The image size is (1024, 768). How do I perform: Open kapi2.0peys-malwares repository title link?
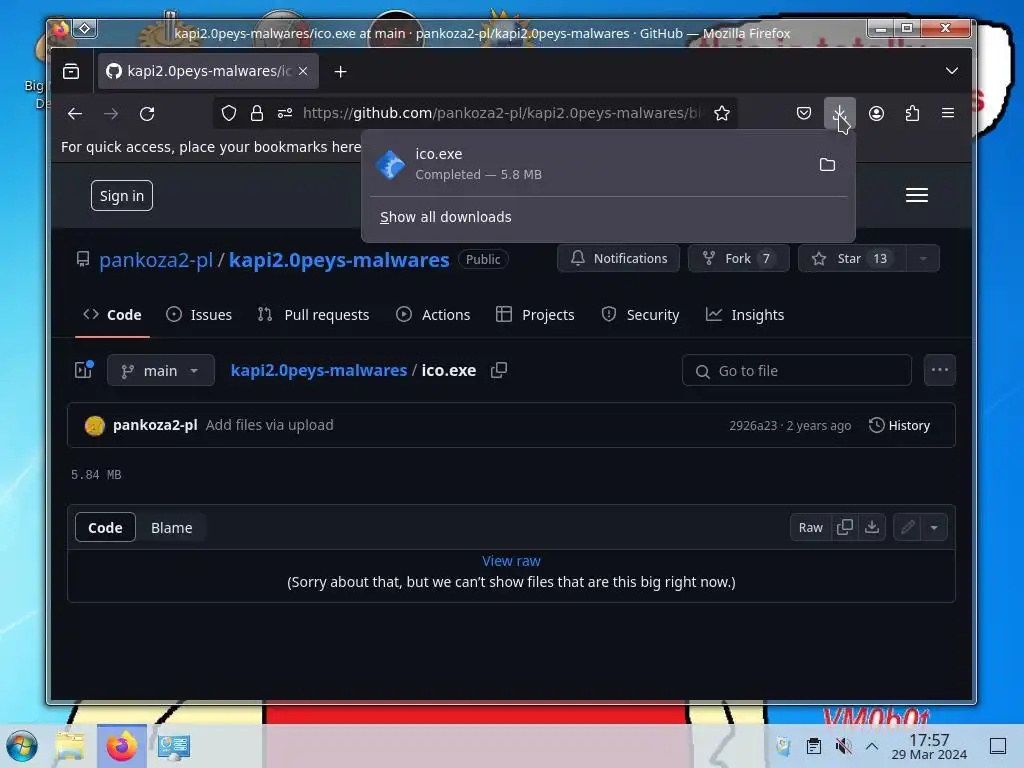tap(339, 260)
